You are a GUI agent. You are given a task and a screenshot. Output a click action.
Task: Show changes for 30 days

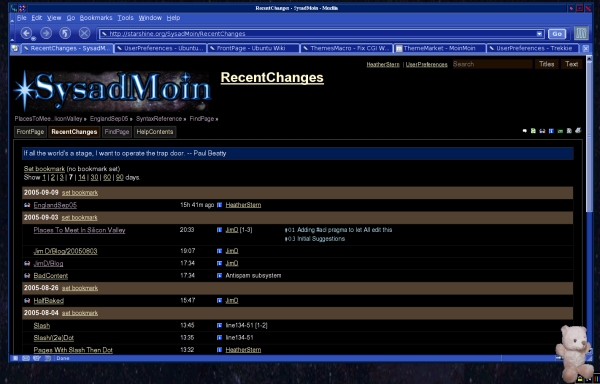click(x=94, y=177)
